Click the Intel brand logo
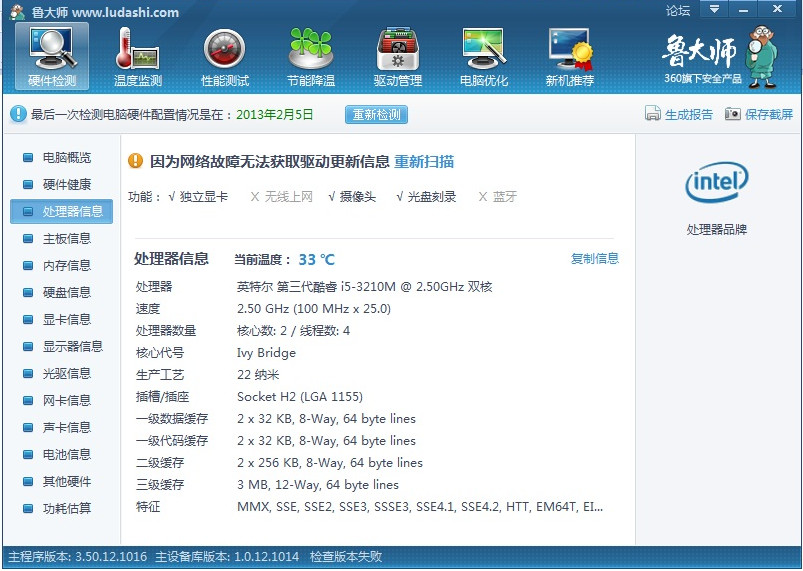The image size is (803, 571). (716, 181)
